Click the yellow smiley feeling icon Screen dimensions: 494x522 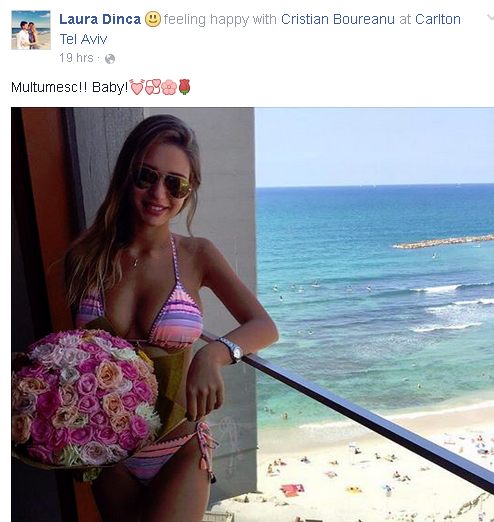[x=153, y=19]
